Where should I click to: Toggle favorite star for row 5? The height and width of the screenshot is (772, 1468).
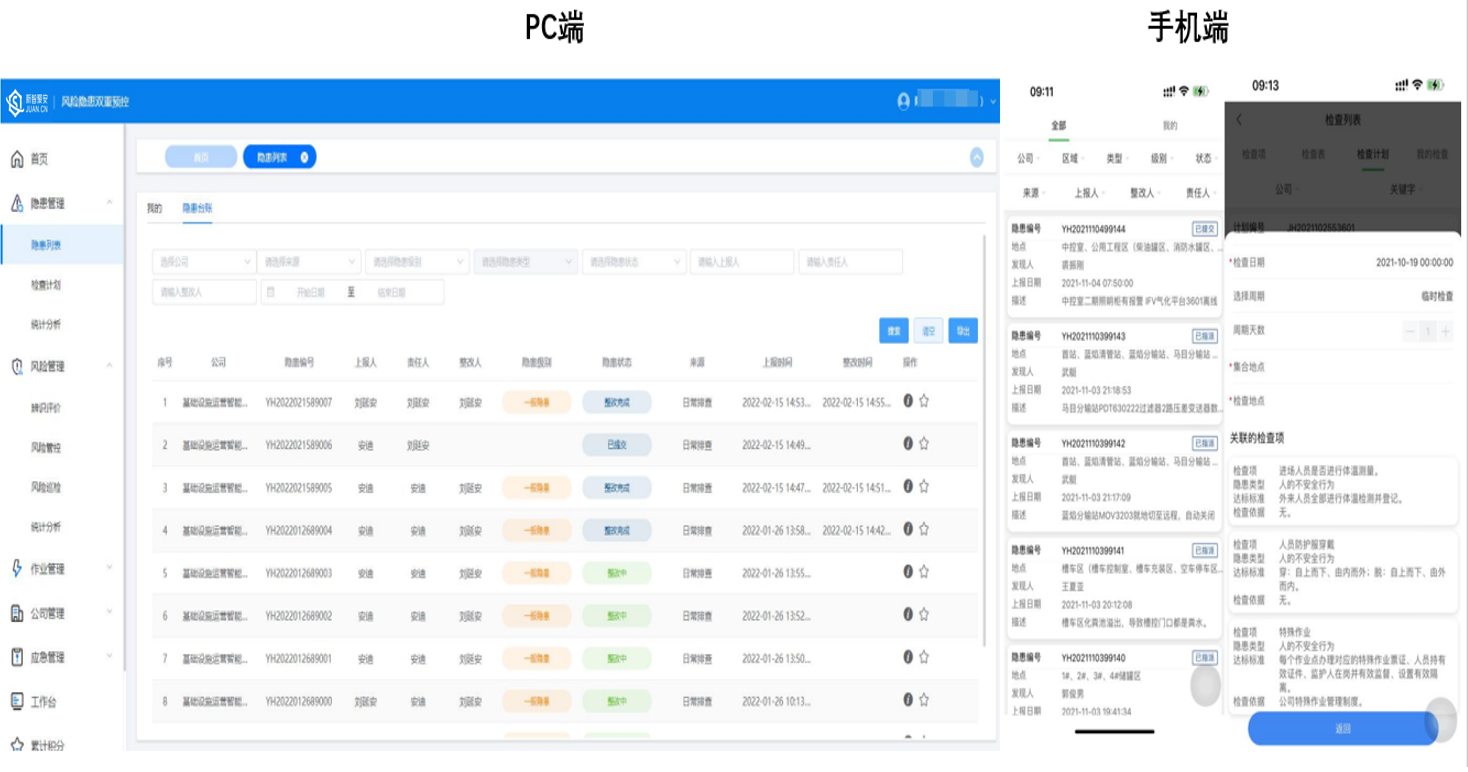pyautogui.click(x=924, y=573)
